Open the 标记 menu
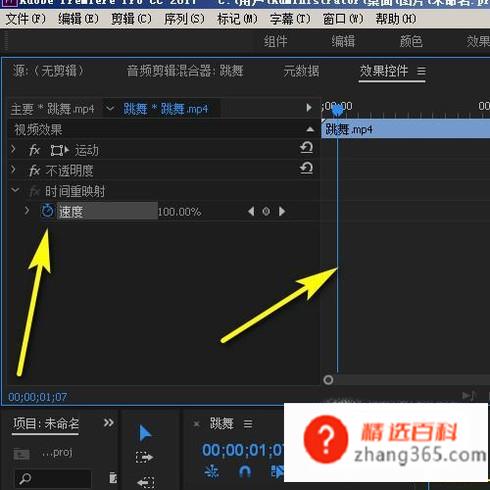490x490 pixels. [237, 19]
